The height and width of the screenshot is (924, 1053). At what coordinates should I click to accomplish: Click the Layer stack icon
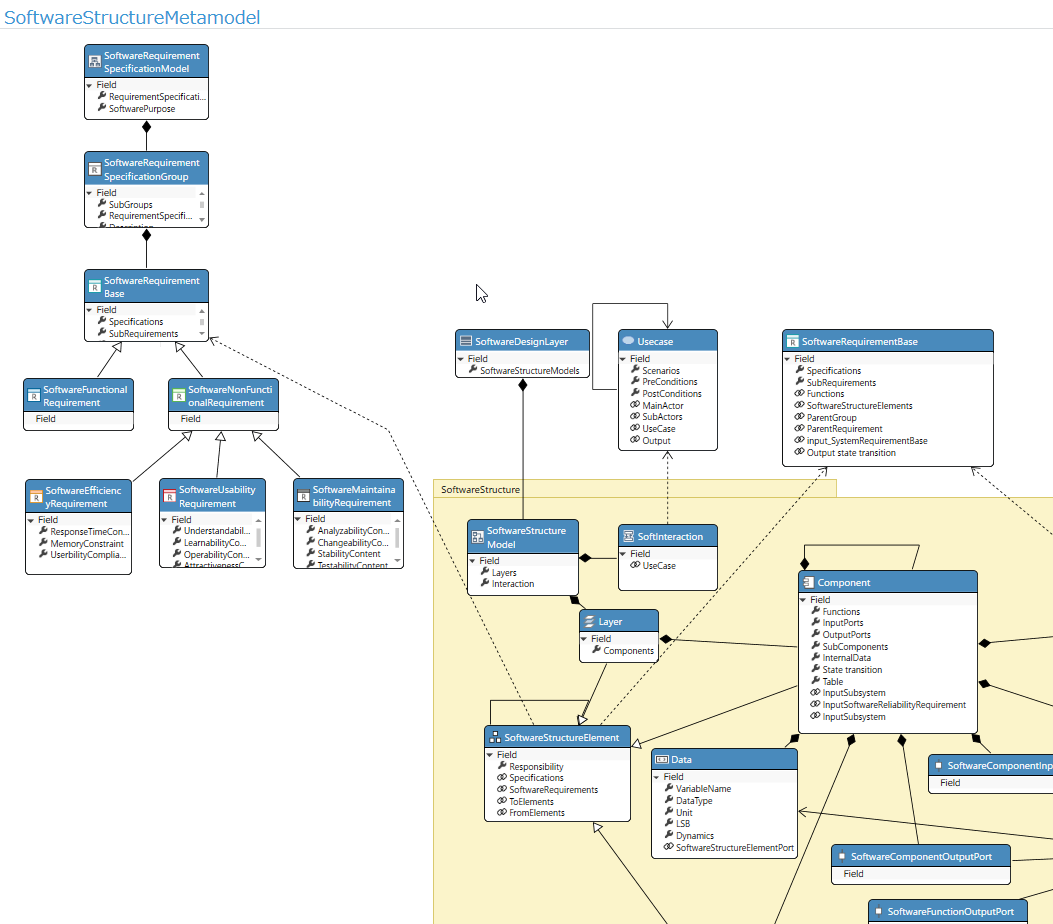(x=590, y=621)
